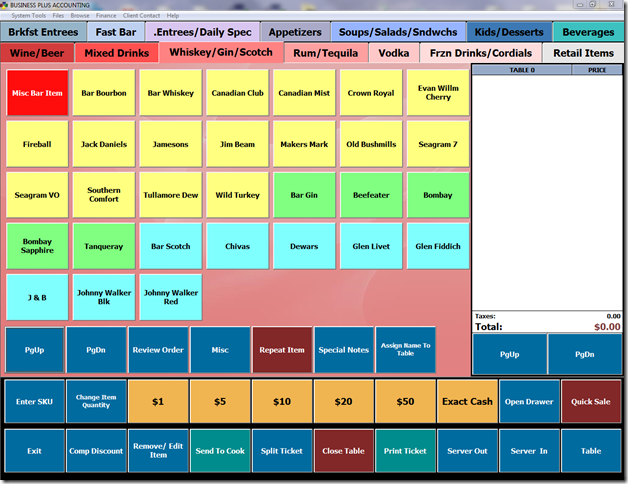Screen dimensions: 628x484
Task: Click Assign Name To Table
Action: coord(405,350)
